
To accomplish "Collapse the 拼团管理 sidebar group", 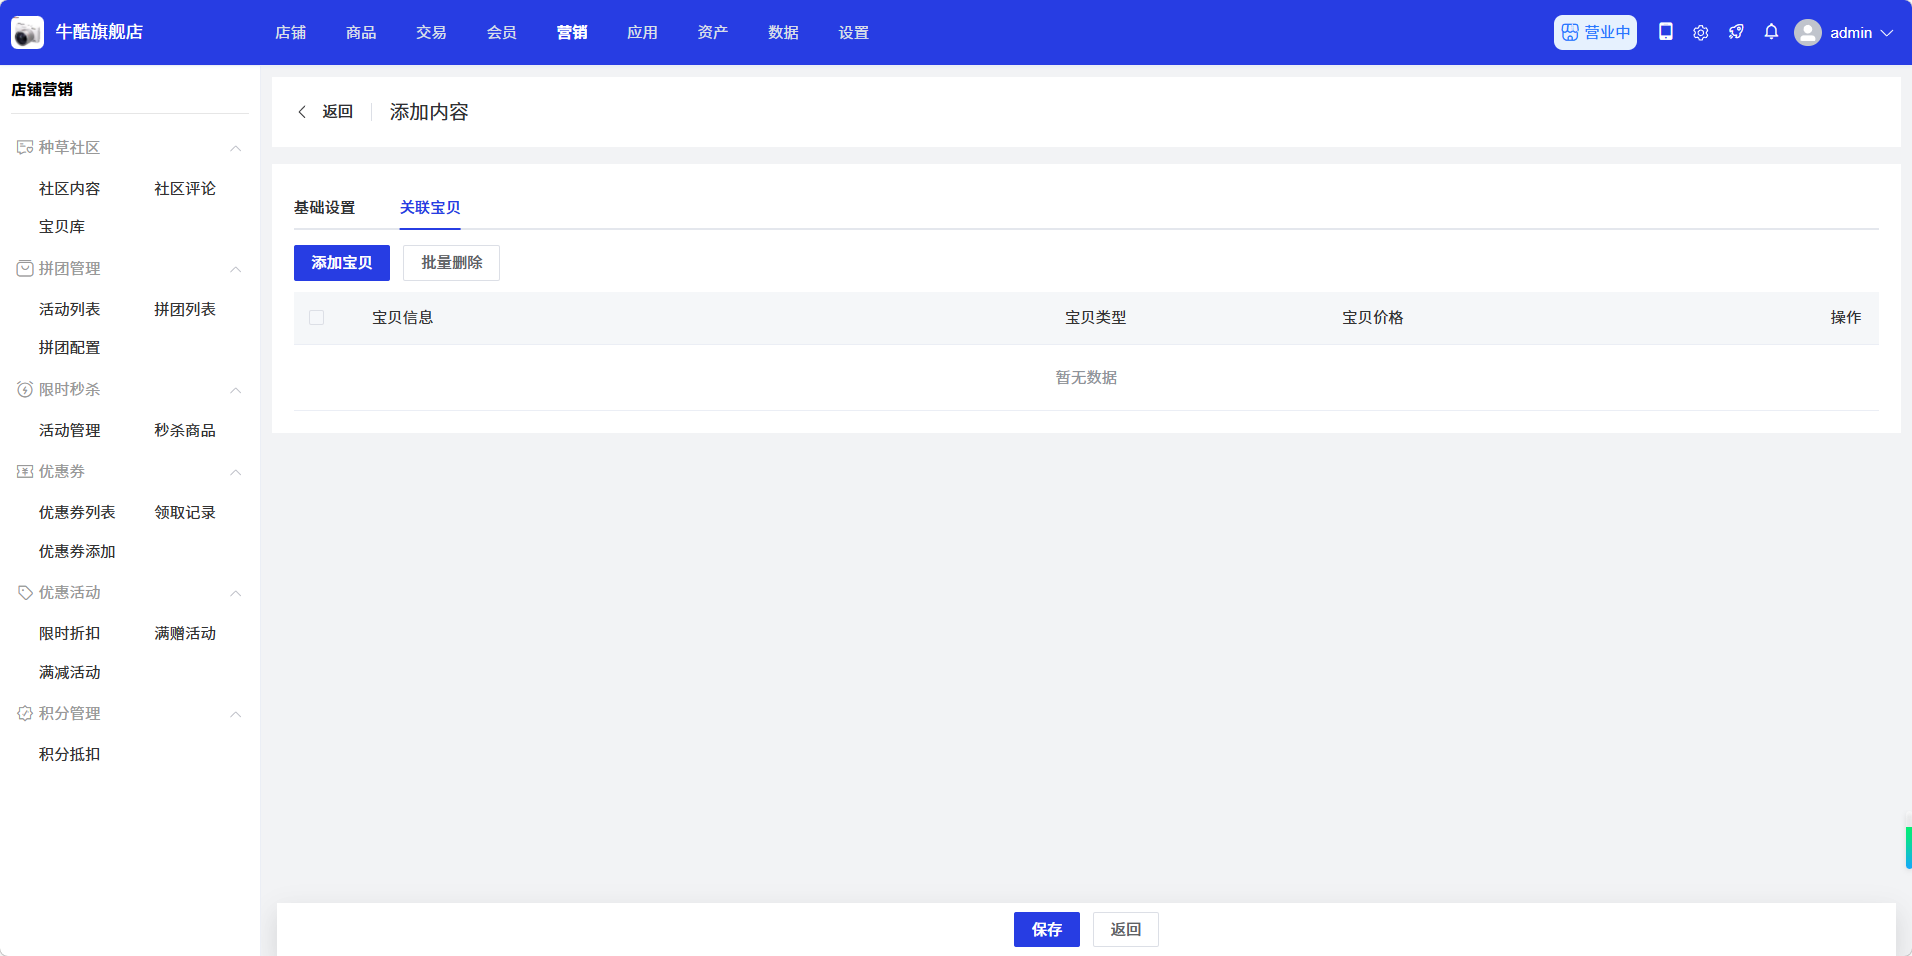I will pyautogui.click(x=236, y=269).
